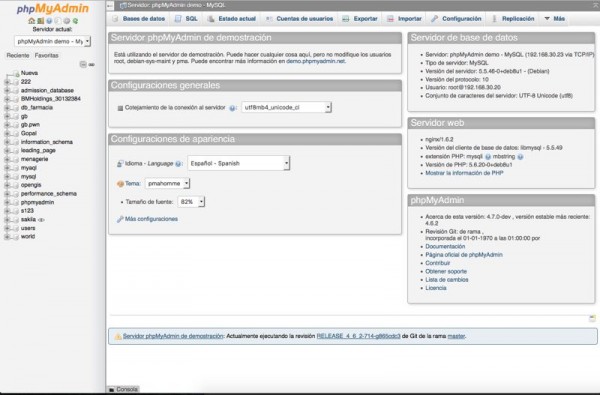Click the master branch link
The width and height of the screenshot is (600, 395).
456,336
